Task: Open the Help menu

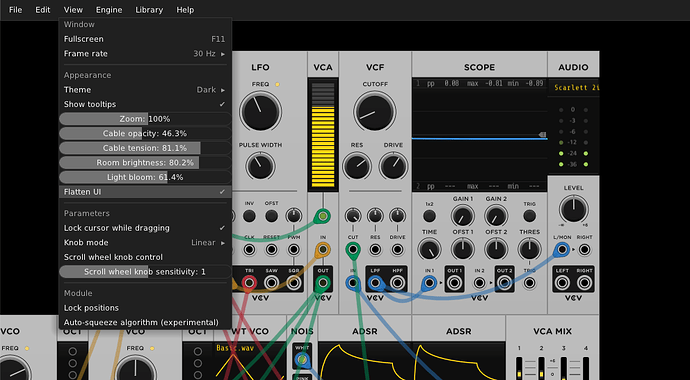Action: point(185,10)
